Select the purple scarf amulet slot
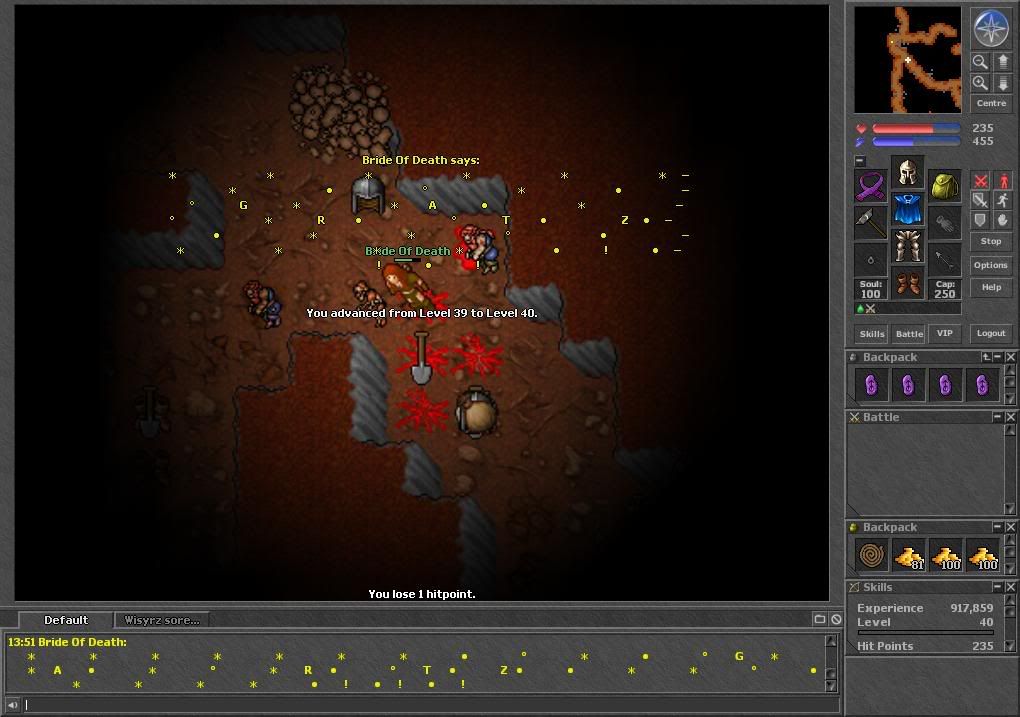Viewport: 1020px width, 717px height. (x=870, y=185)
